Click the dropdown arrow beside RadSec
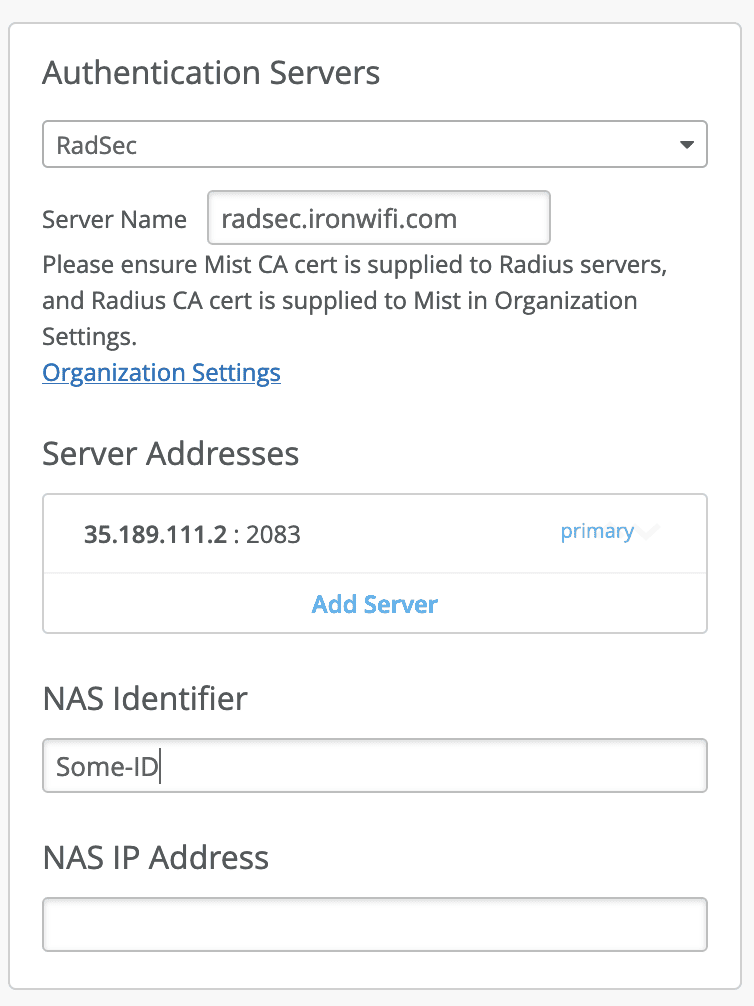Screen dimensions: 754x1006 (x=687, y=145)
